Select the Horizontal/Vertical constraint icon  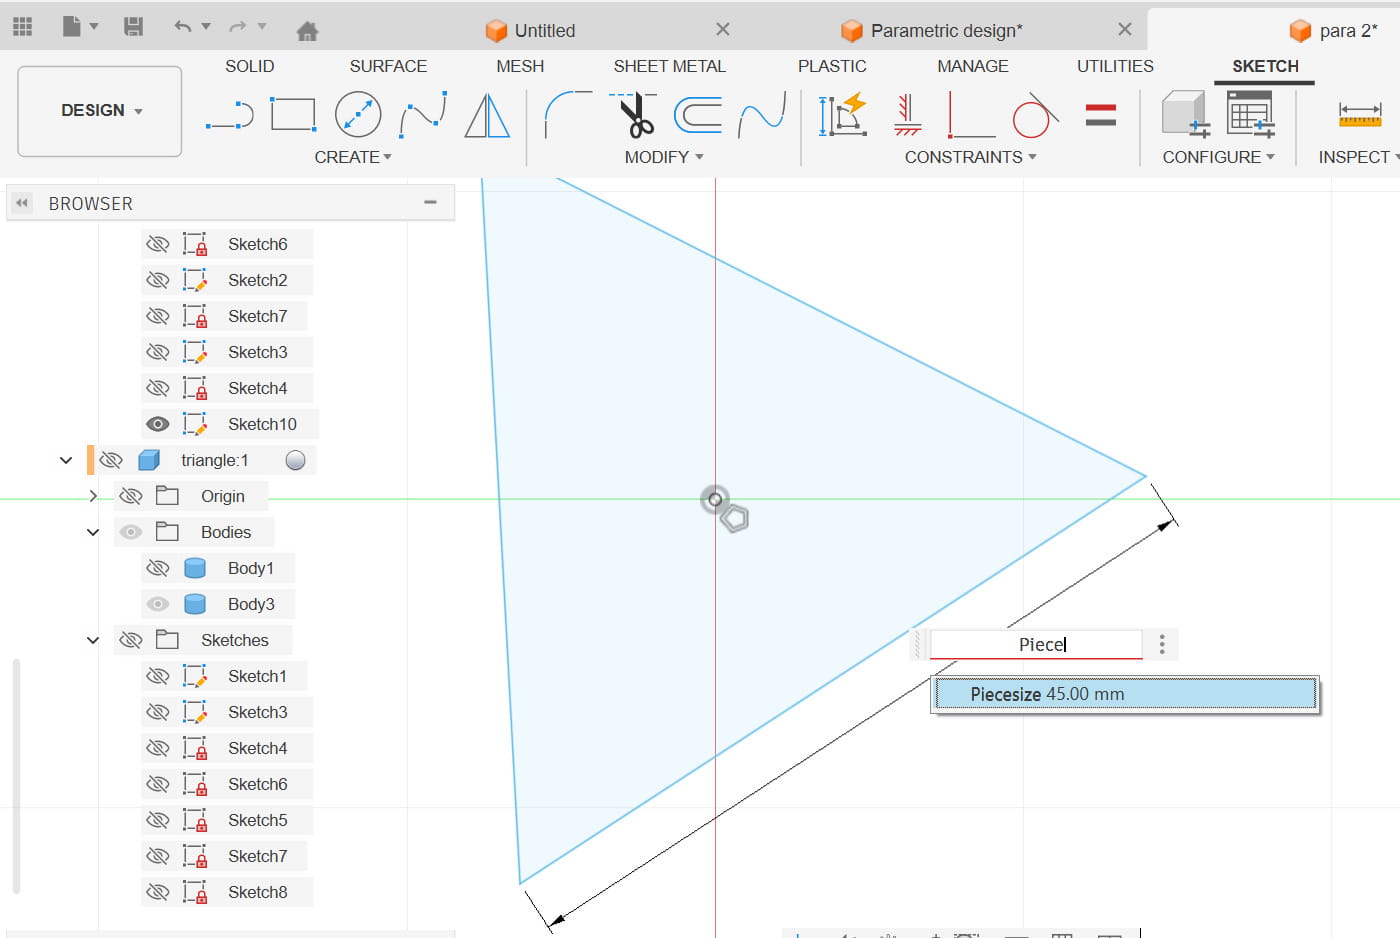coord(908,115)
